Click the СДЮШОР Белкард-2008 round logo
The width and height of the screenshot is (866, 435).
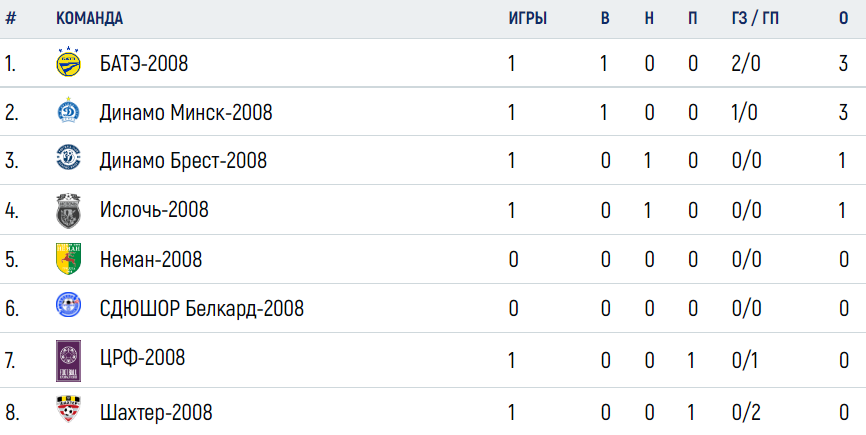click(68, 305)
